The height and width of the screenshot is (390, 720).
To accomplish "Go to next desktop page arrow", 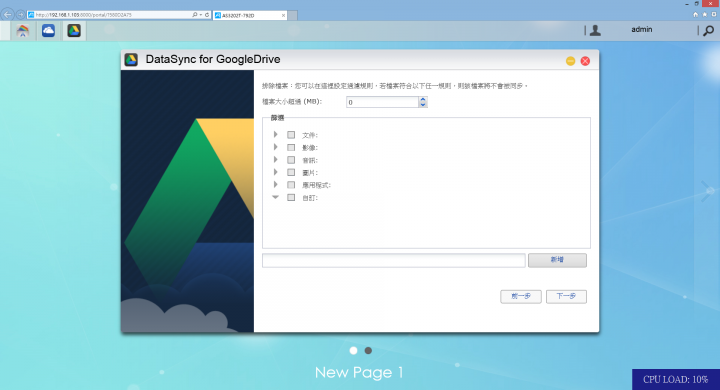I will tap(708, 191).
